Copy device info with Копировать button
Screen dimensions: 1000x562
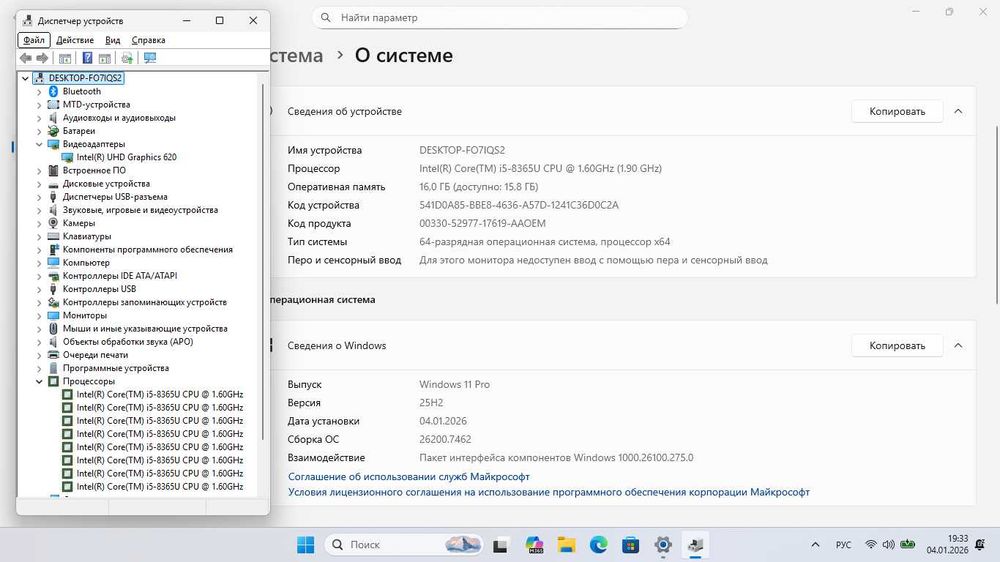pos(897,111)
